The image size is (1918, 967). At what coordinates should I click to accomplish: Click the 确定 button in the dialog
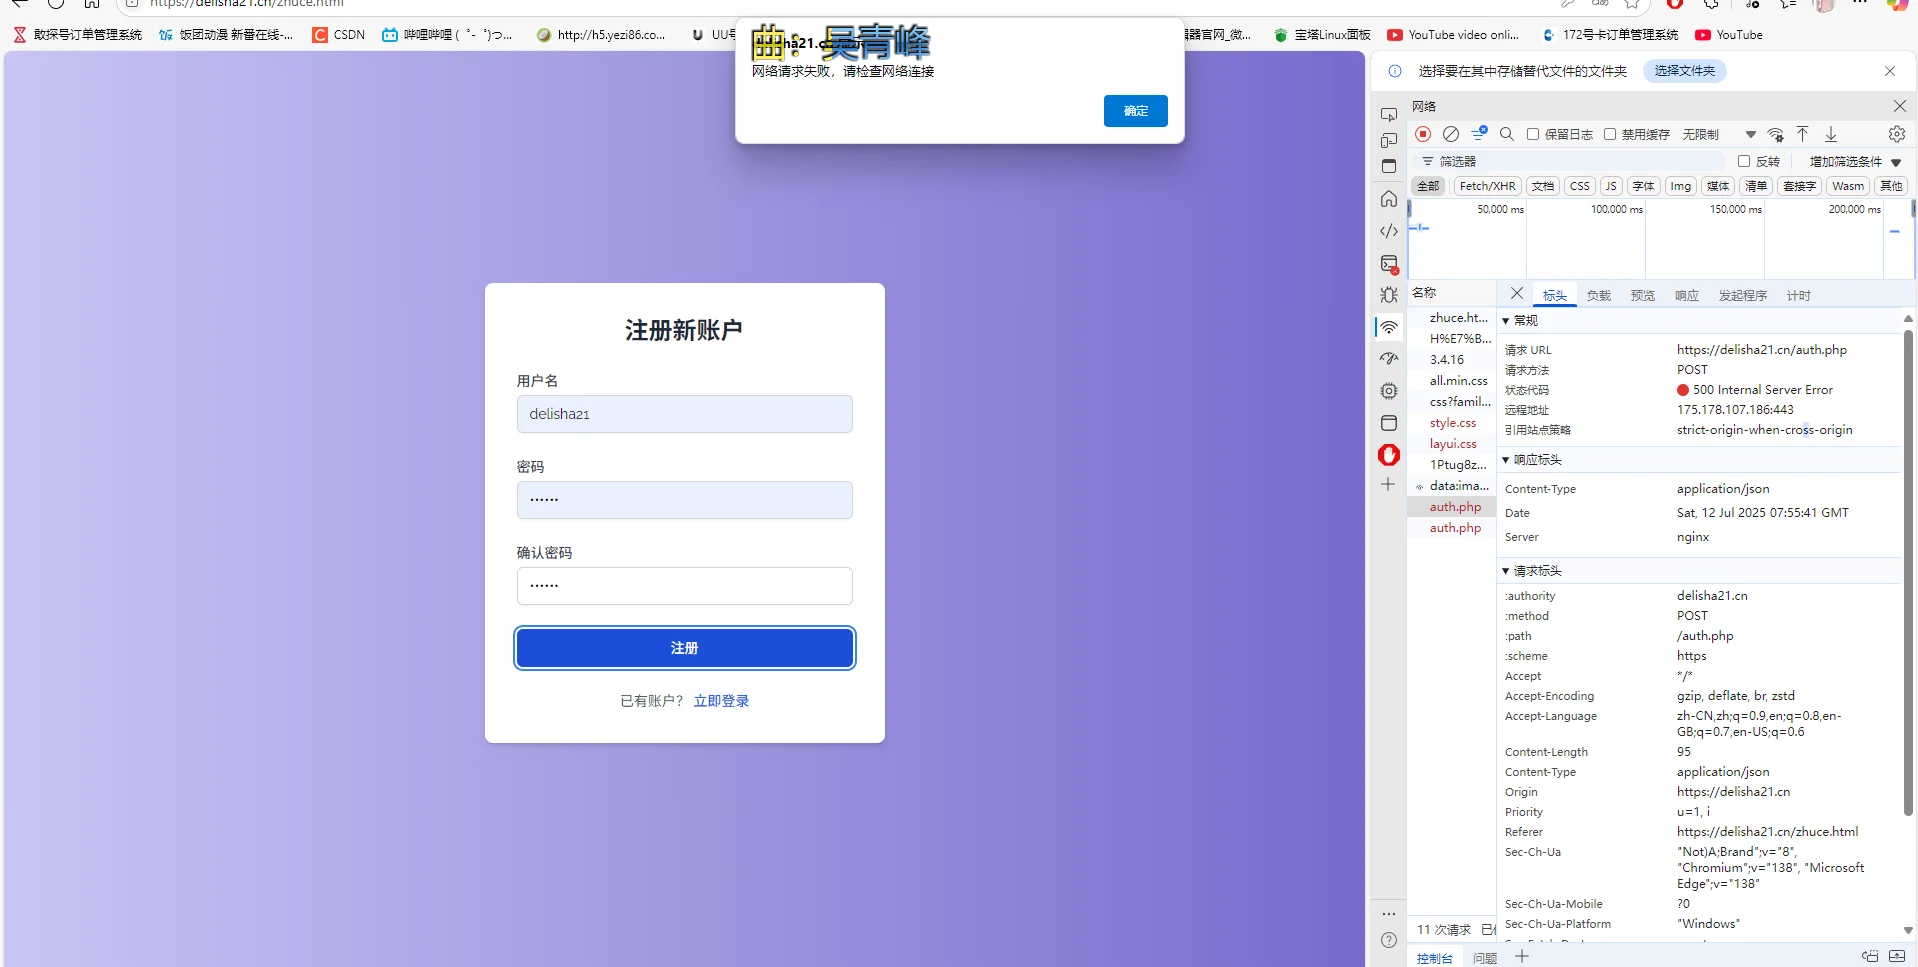(1135, 111)
